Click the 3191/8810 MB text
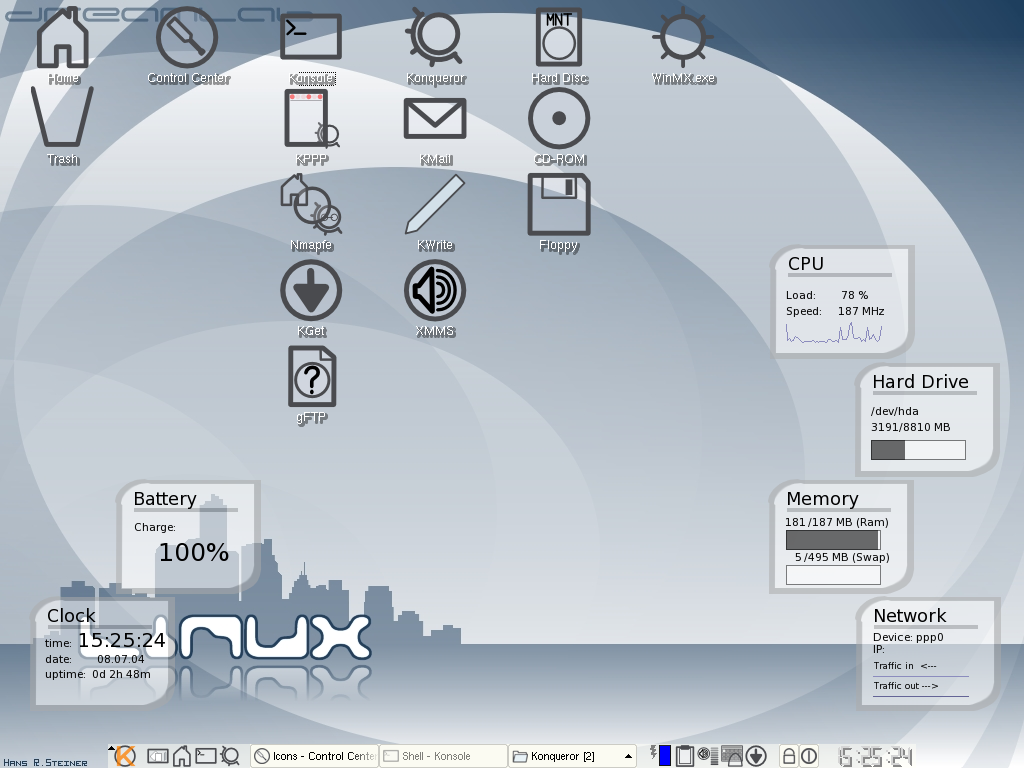 pos(910,427)
